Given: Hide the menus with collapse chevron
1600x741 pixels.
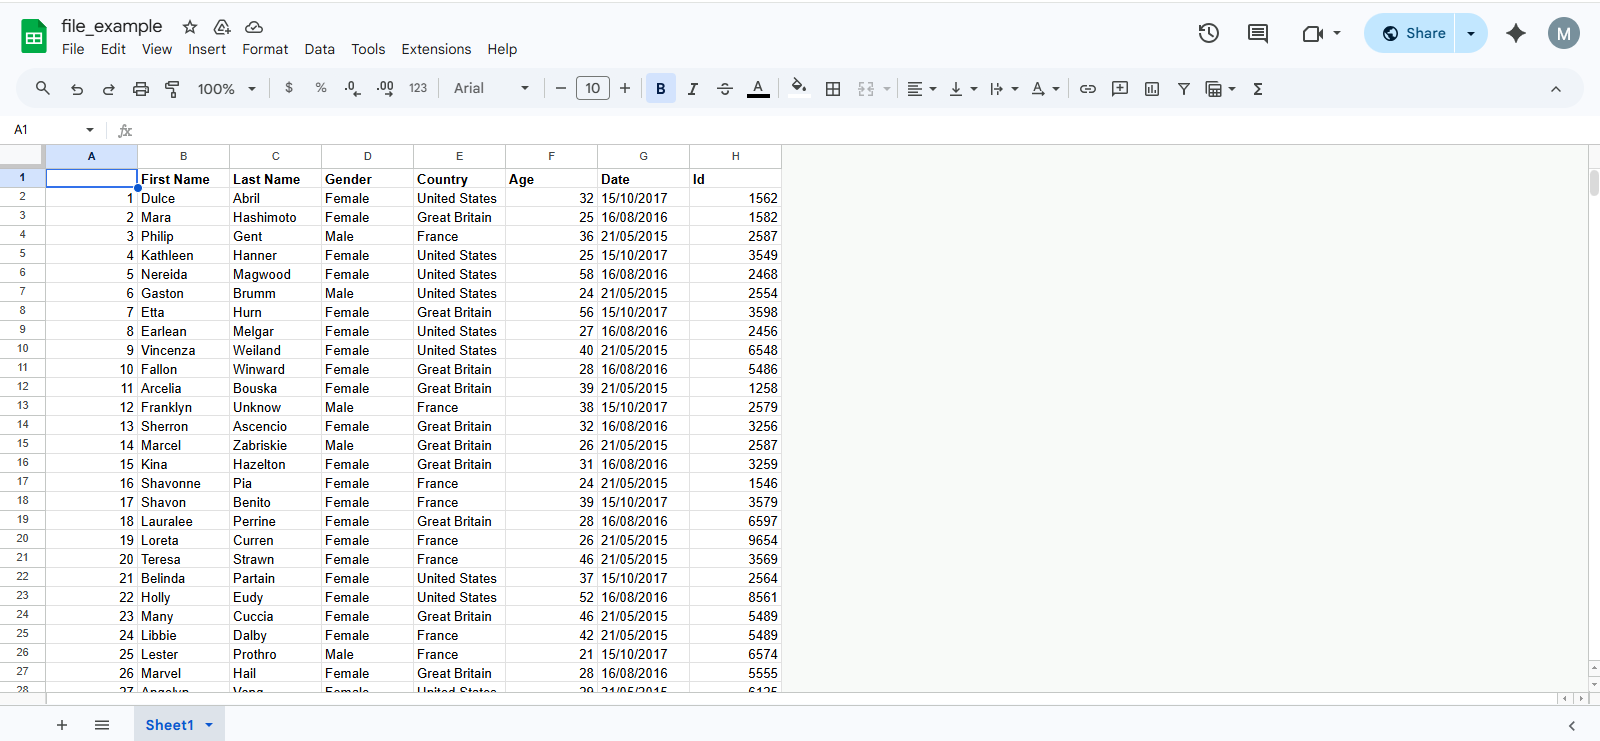Looking at the screenshot, I should point(1556,89).
